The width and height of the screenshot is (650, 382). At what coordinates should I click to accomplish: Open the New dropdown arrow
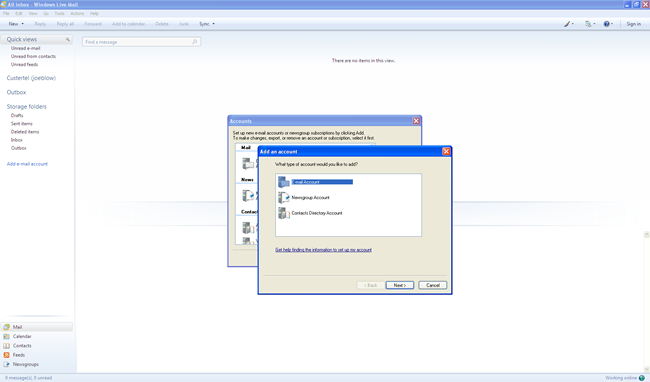22,24
